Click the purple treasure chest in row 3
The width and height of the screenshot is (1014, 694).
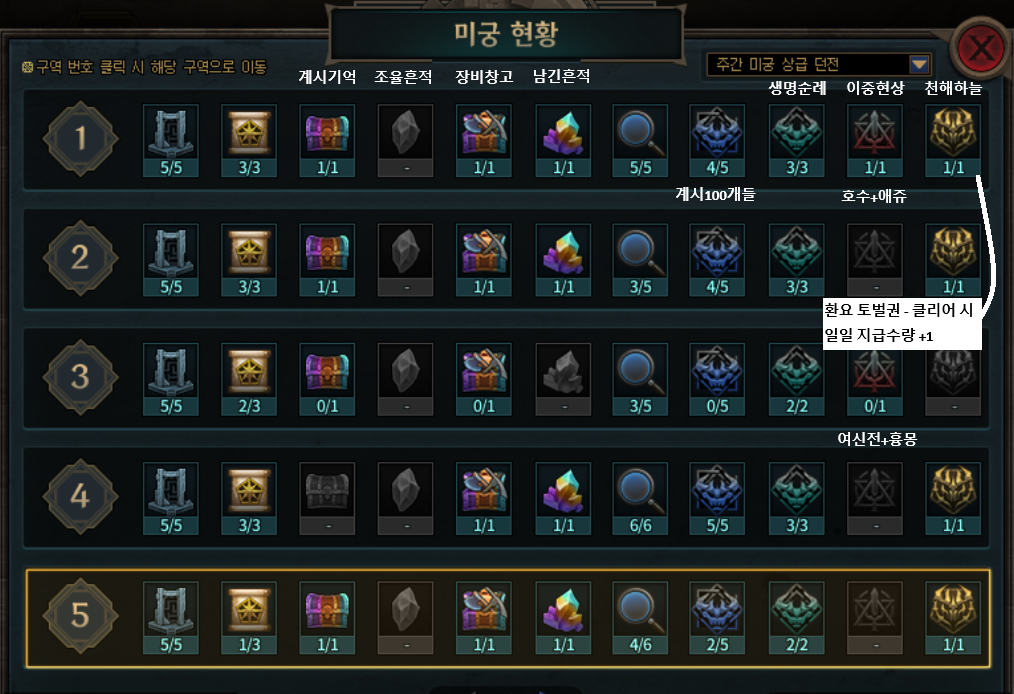(x=327, y=379)
